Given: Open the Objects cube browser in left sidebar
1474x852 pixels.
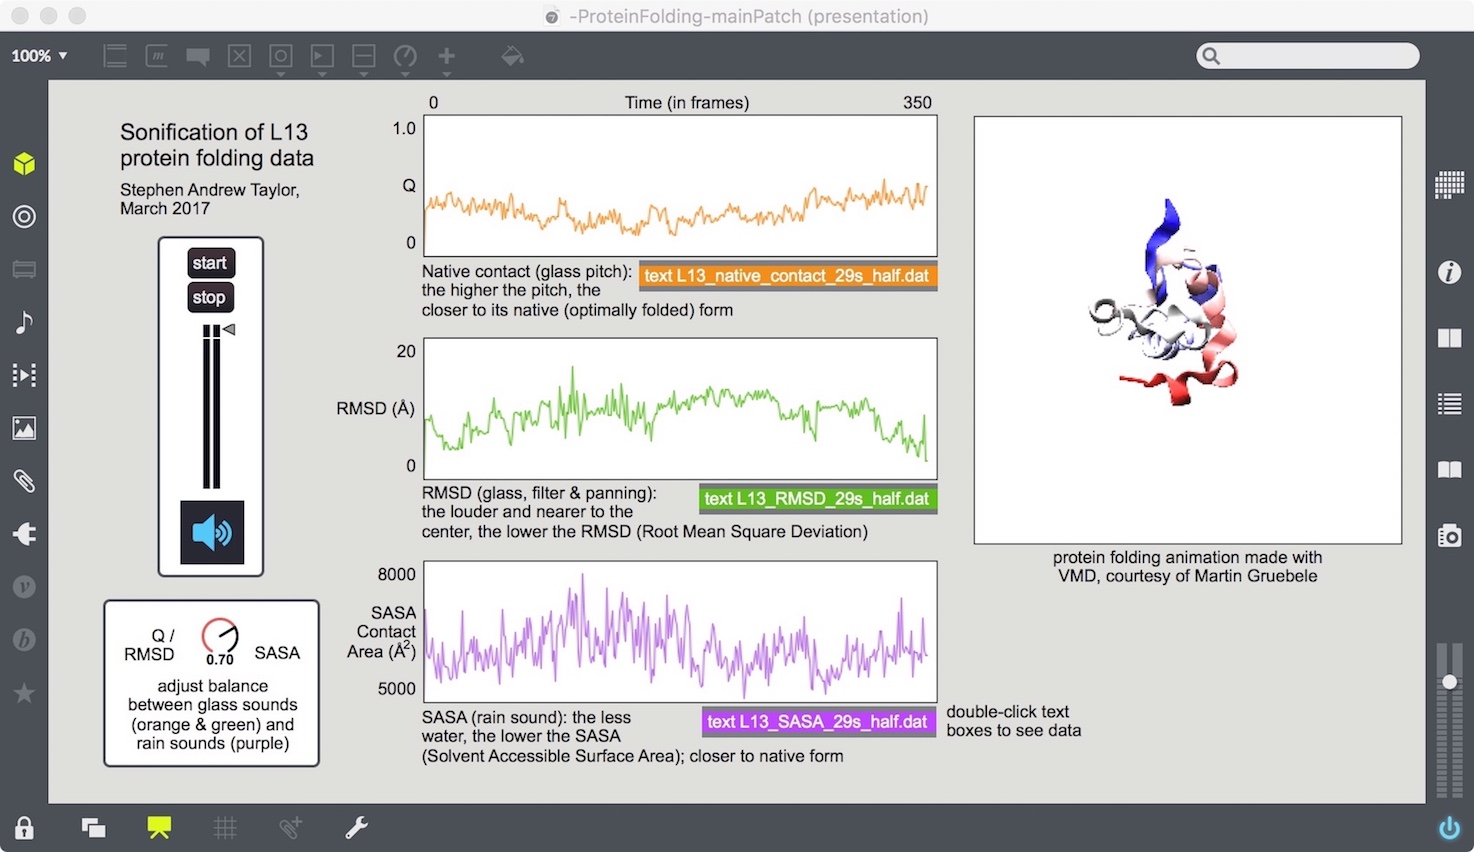Looking at the screenshot, I should (x=24, y=164).
